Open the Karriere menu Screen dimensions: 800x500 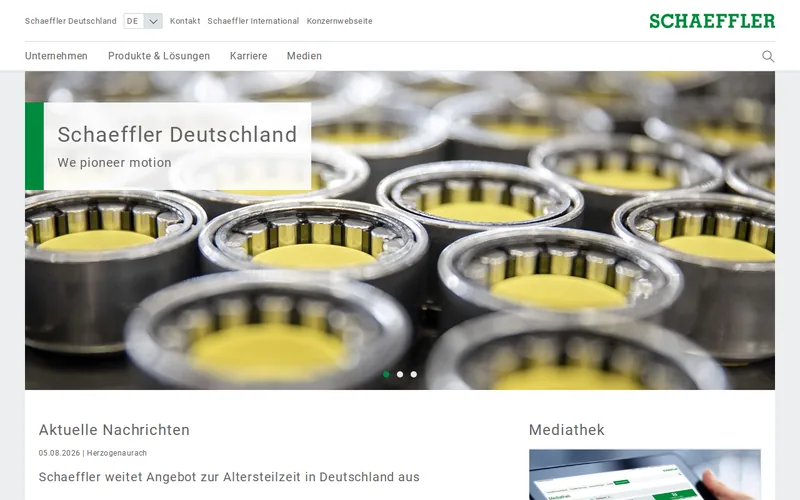coord(248,56)
